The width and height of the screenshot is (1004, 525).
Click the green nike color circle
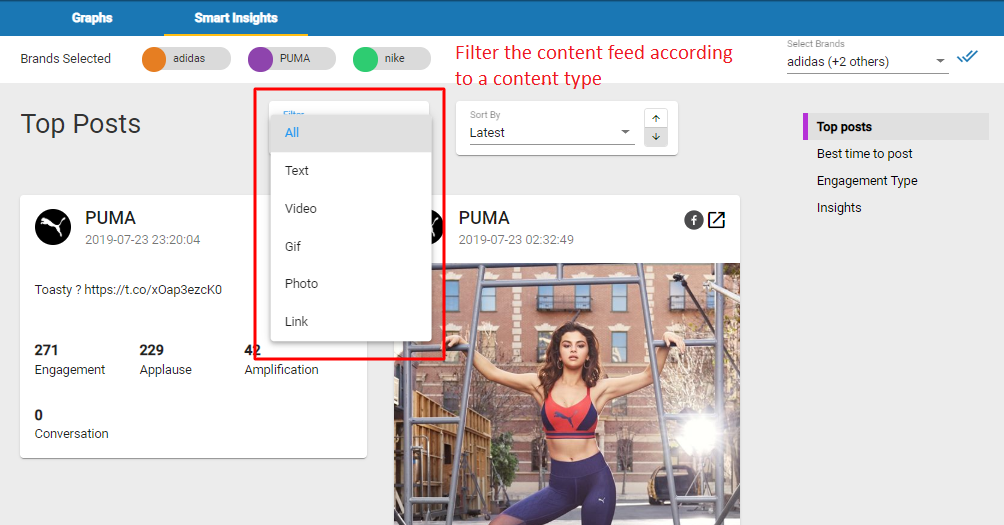pos(365,59)
